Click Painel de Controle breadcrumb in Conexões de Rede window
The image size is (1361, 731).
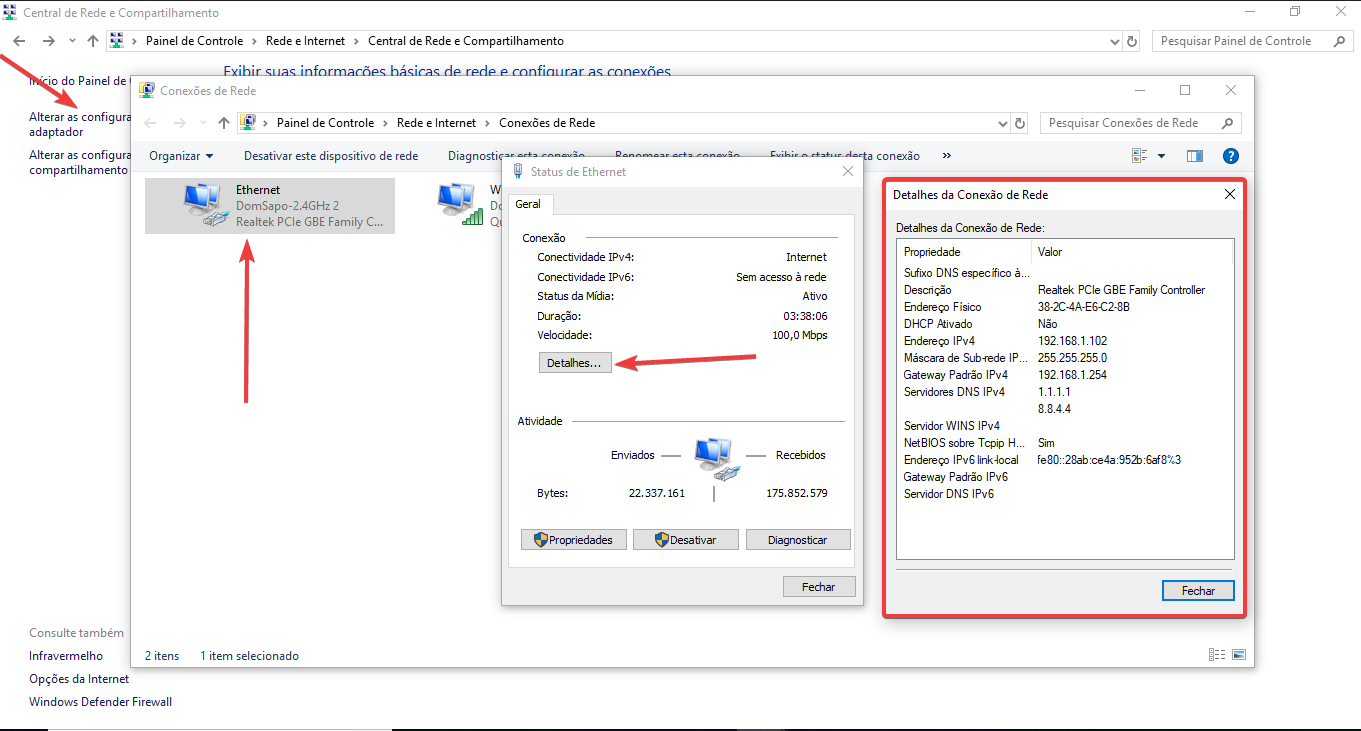click(x=325, y=123)
